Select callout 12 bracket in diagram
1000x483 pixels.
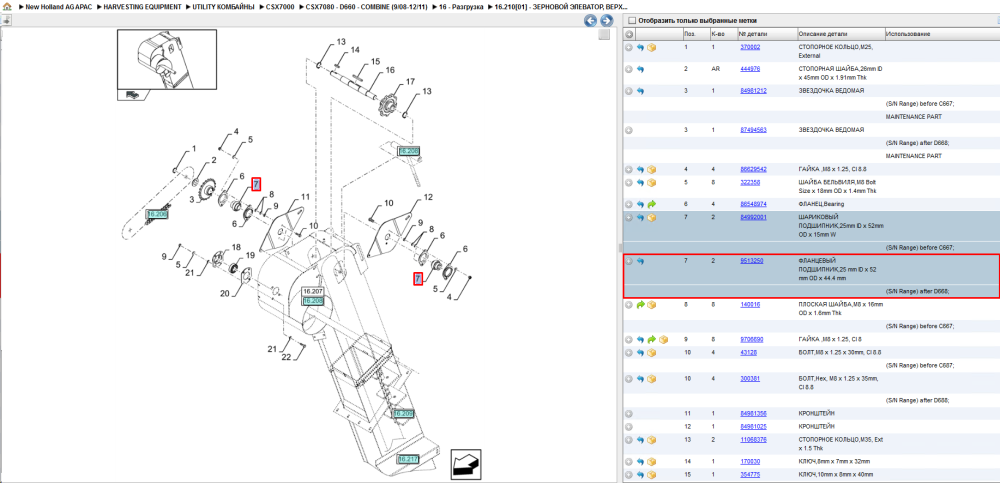tap(428, 197)
